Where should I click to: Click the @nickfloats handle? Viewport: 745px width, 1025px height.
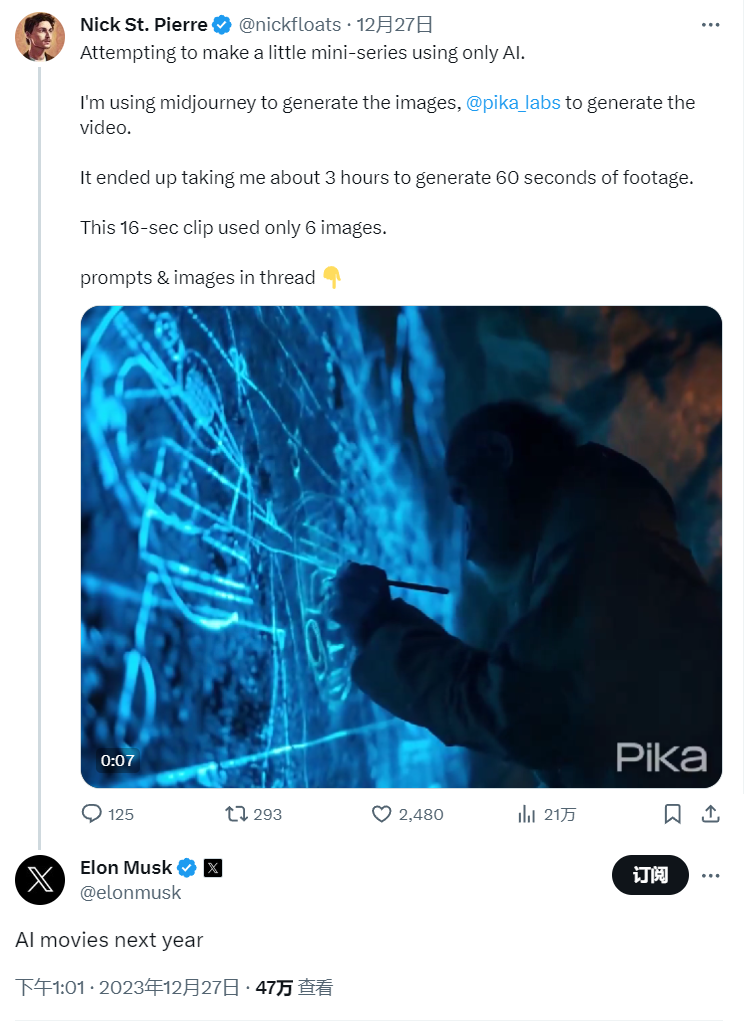coord(290,24)
